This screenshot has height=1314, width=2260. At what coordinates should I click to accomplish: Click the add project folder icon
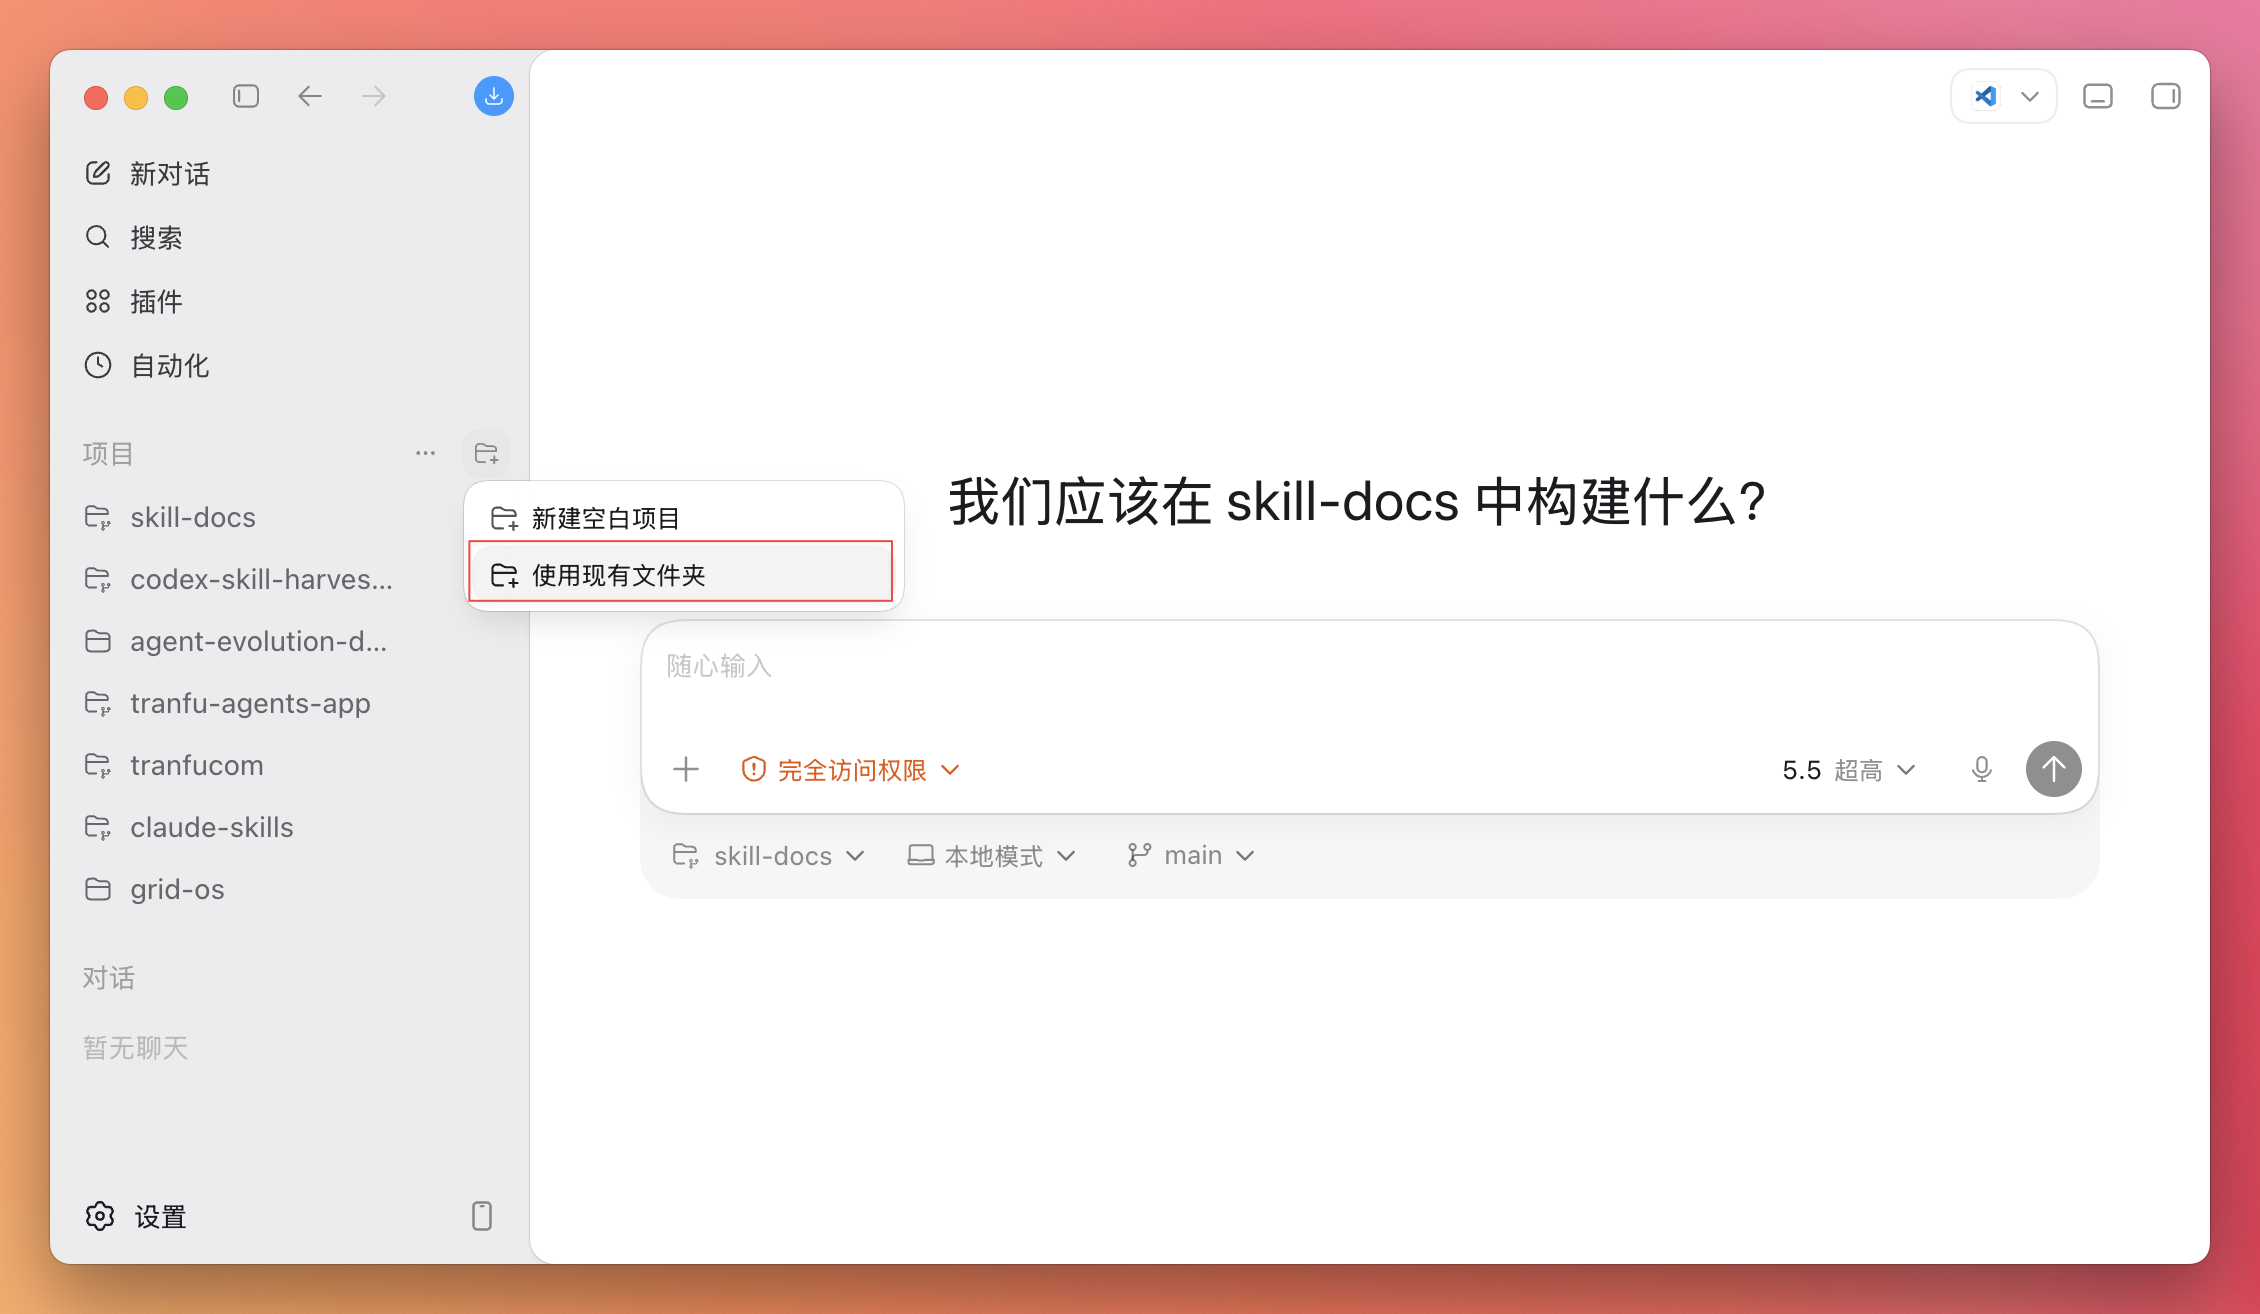(487, 453)
